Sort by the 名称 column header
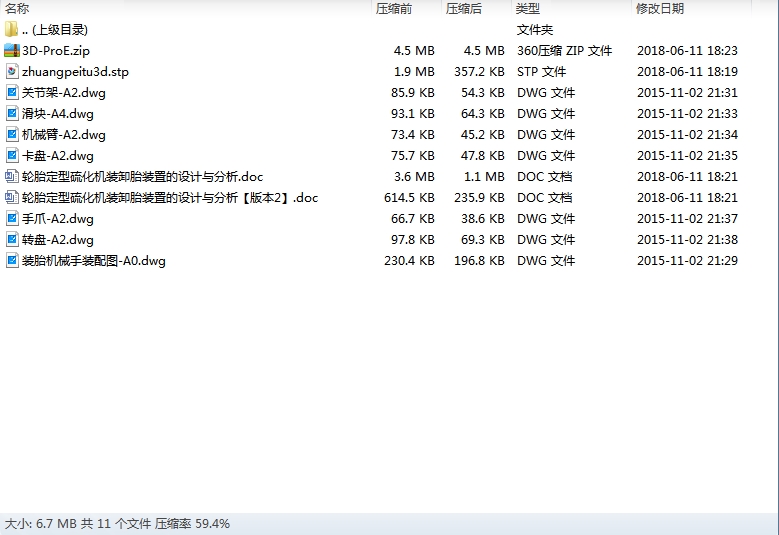Screen dimensions: 779x535 17,8
